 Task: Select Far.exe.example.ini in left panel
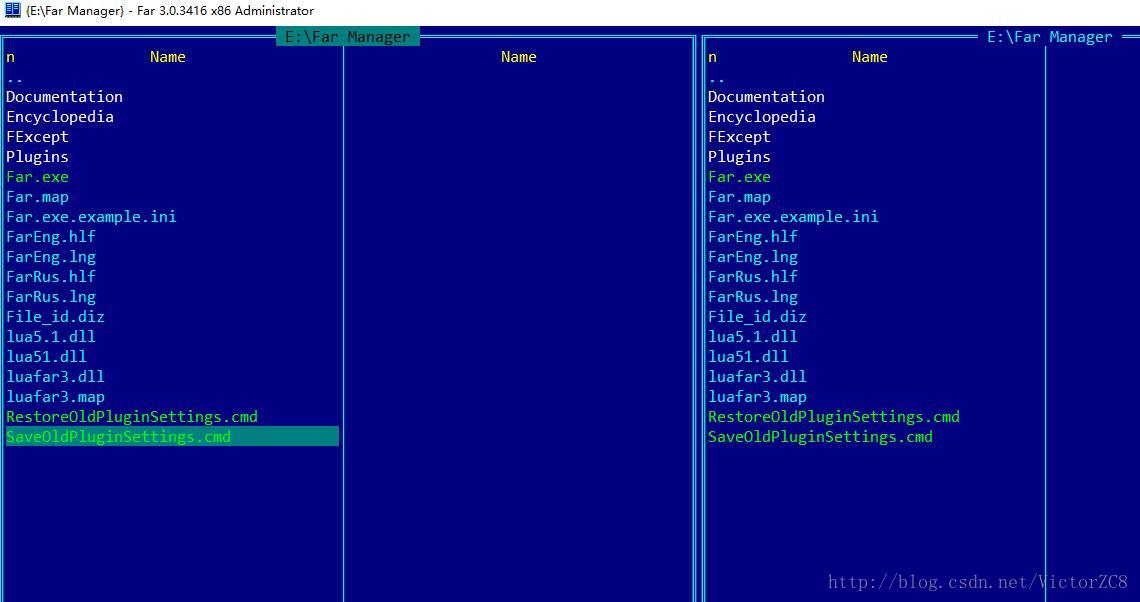[92, 217]
